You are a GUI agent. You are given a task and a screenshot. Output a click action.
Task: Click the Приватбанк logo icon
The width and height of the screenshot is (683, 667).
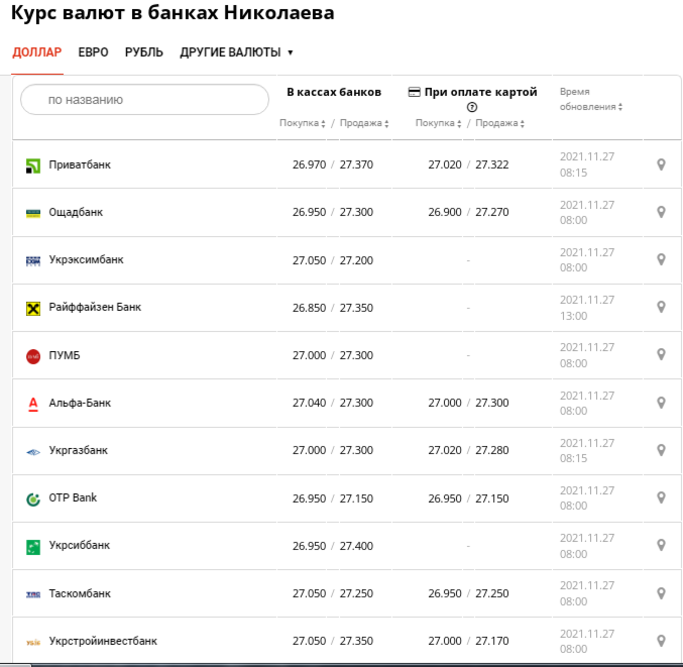(x=33, y=166)
